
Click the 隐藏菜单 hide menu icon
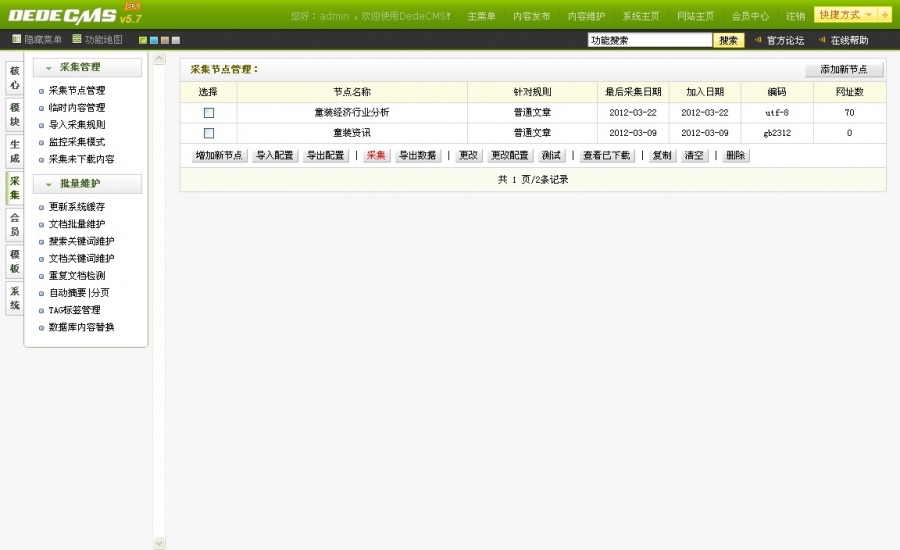click(17, 39)
